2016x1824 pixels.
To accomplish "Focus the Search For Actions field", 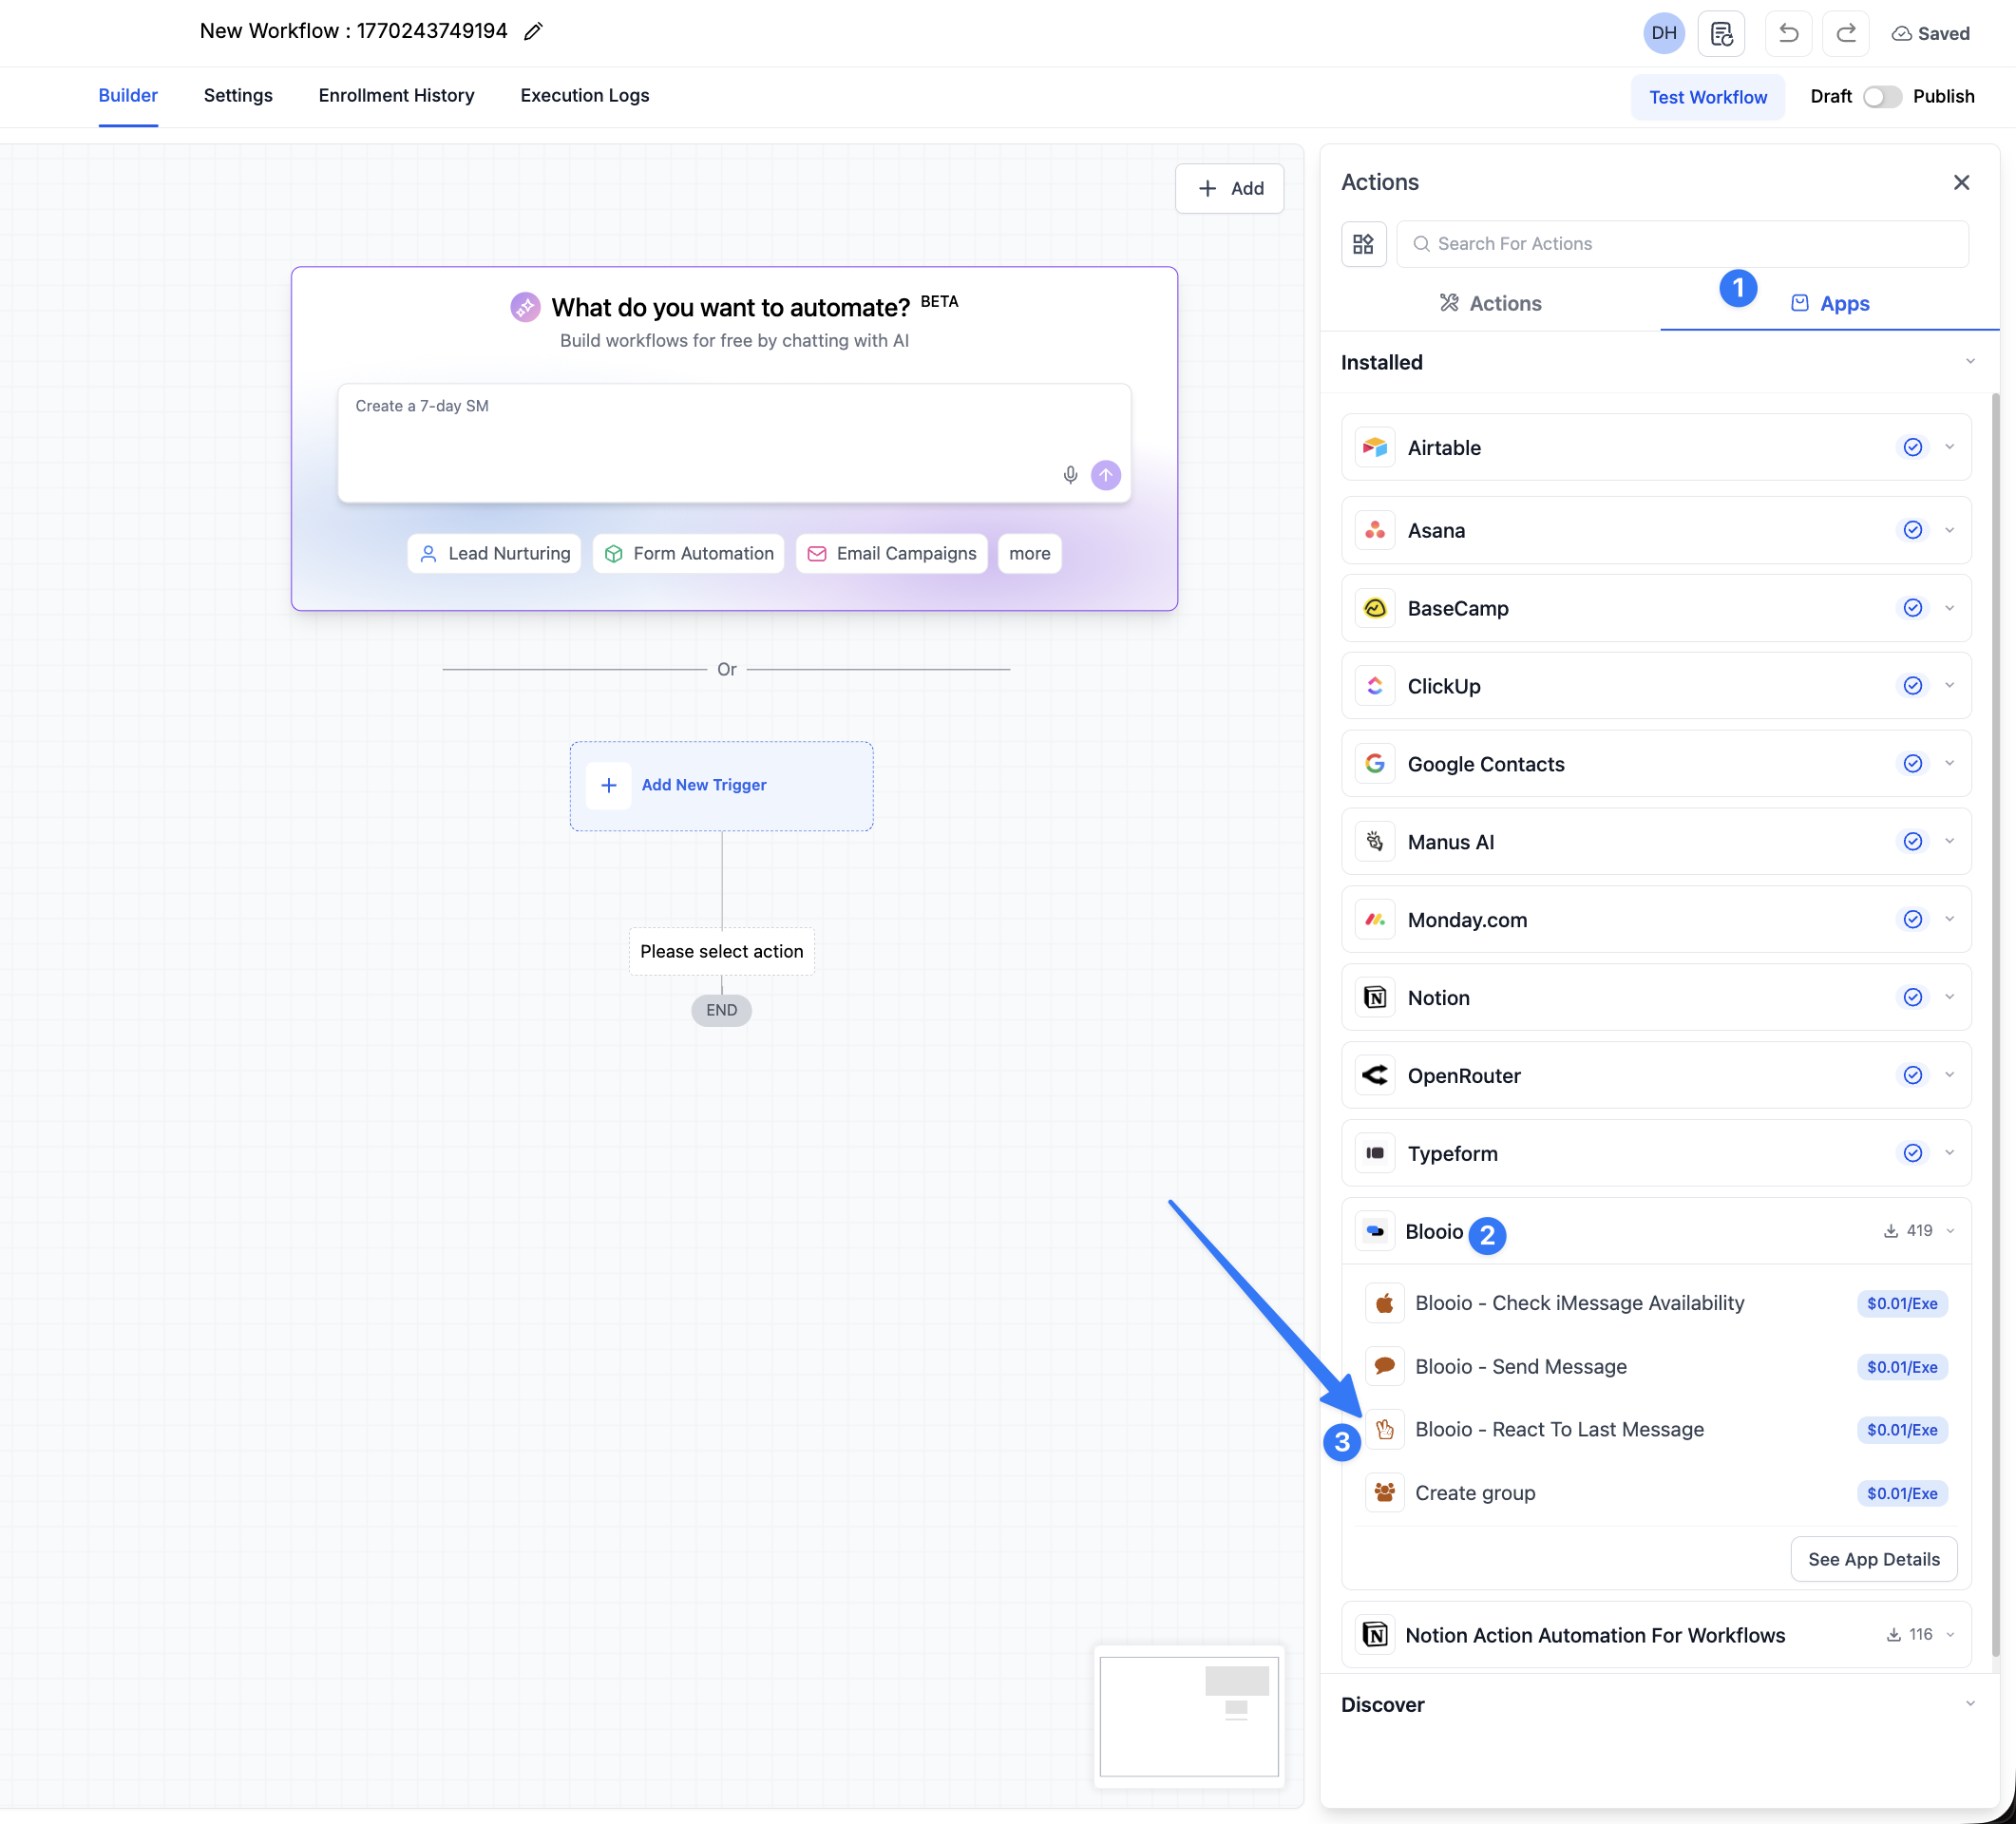I will coord(1682,244).
